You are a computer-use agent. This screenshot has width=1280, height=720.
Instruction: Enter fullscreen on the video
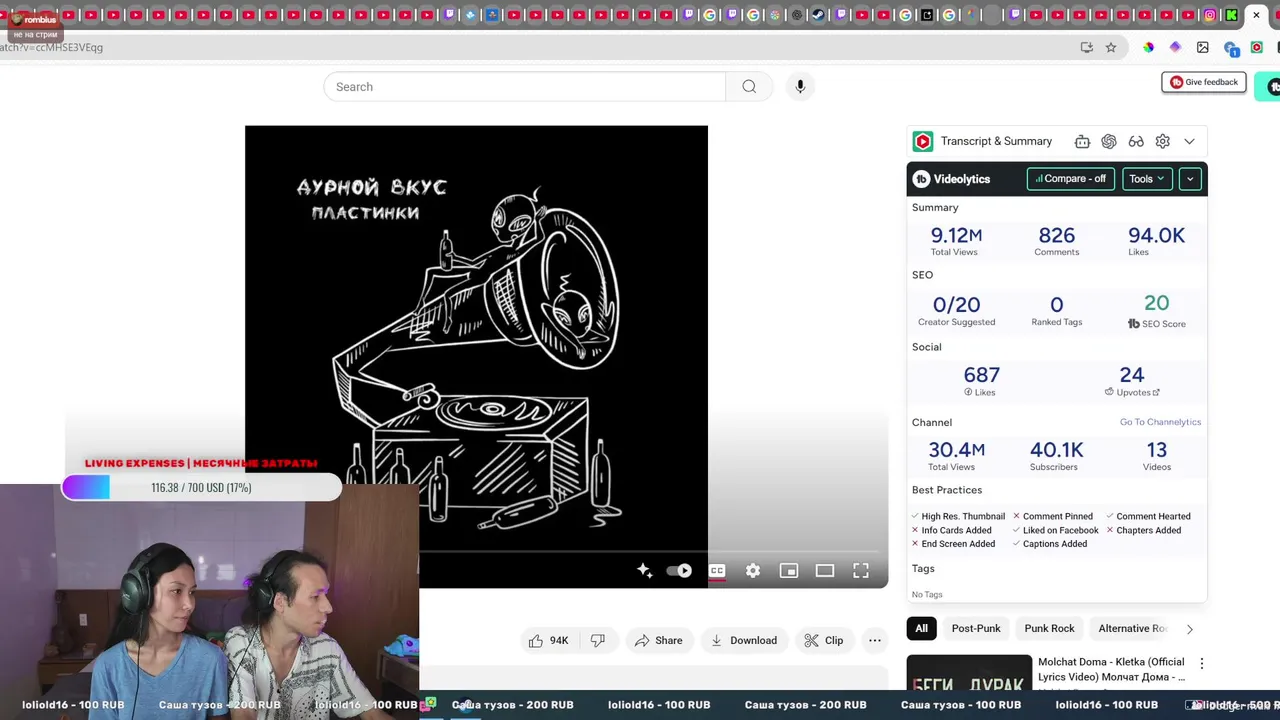(861, 570)
